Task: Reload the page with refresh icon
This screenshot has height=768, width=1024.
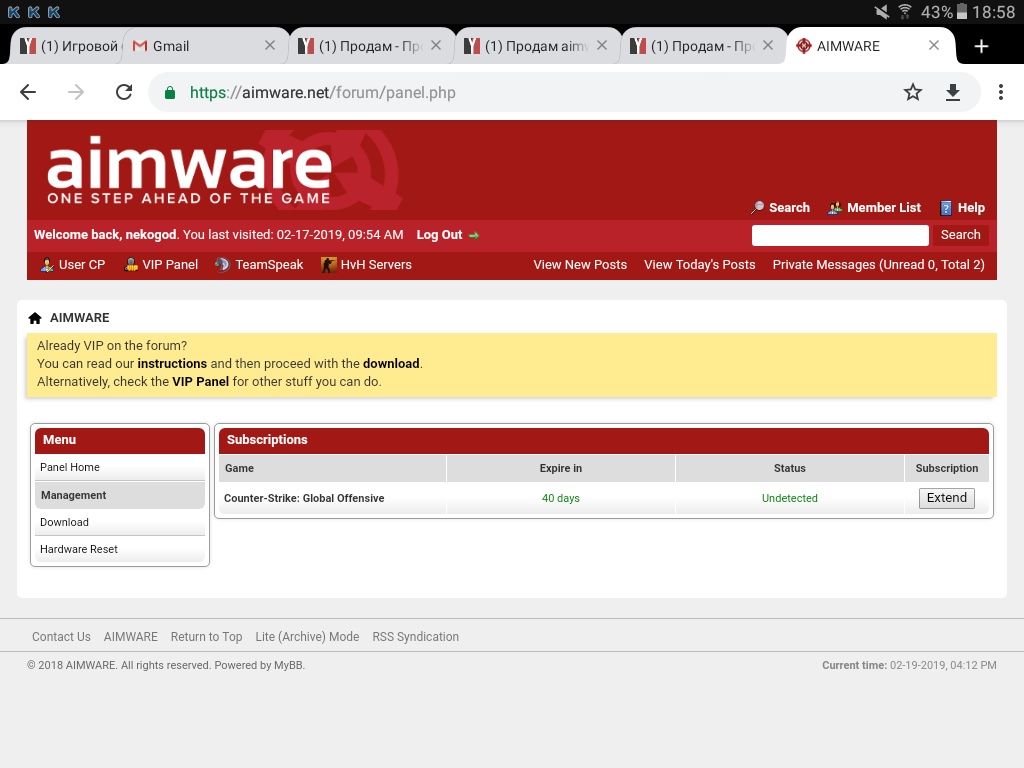Action: coord(124,92)
